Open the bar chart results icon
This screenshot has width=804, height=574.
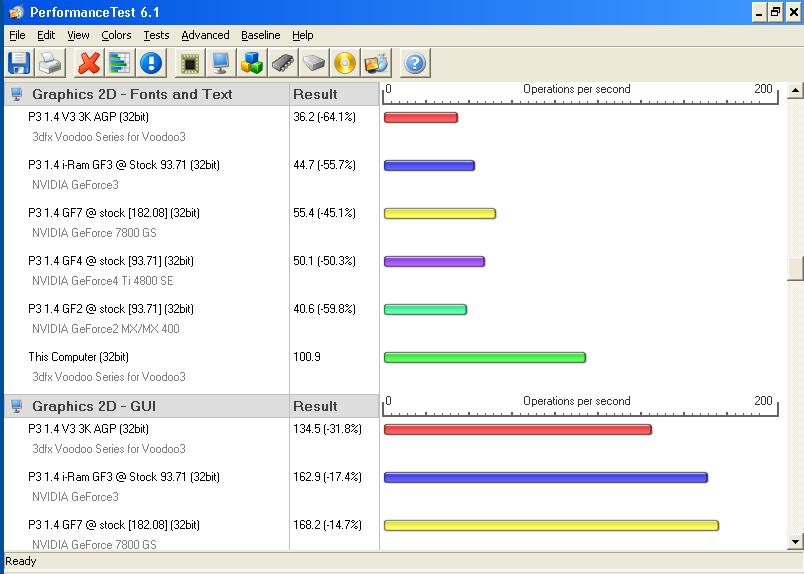119,64
